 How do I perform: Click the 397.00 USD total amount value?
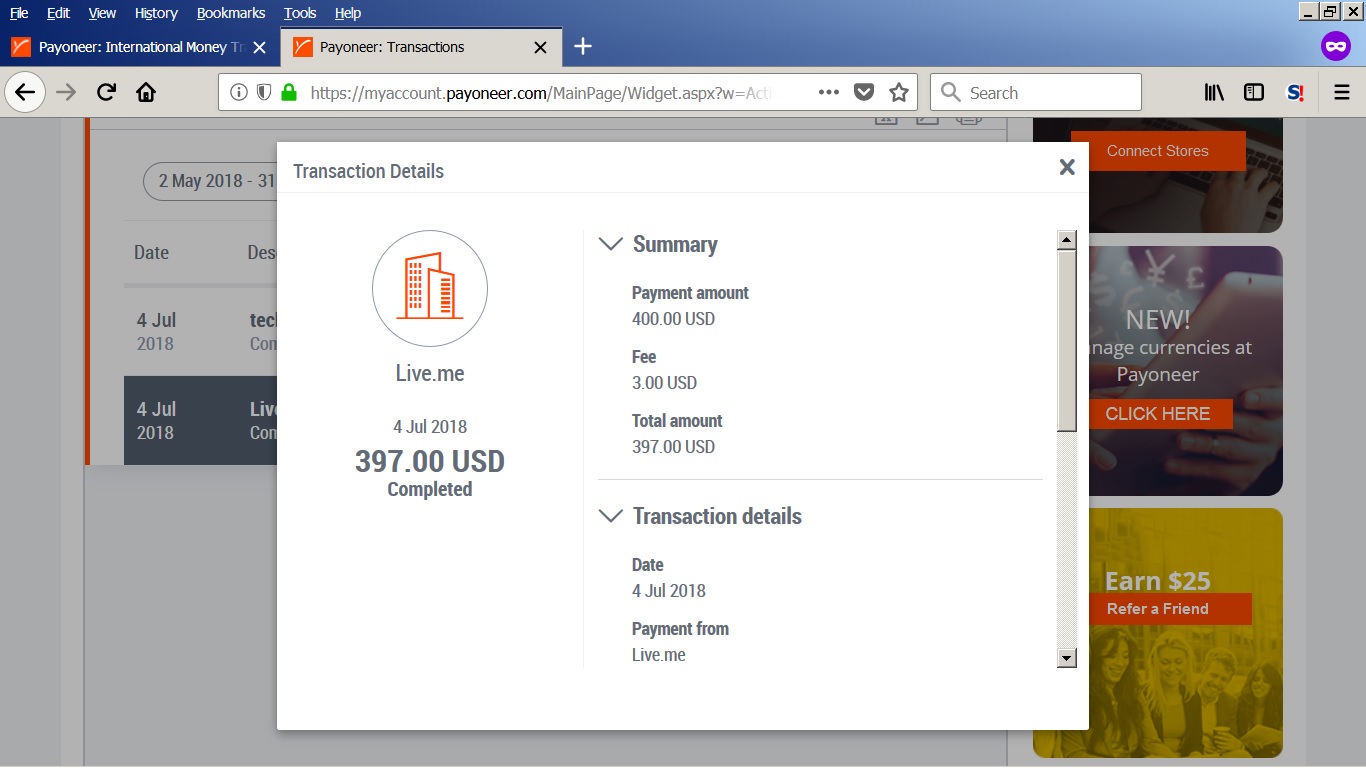[x=673, y=447]
